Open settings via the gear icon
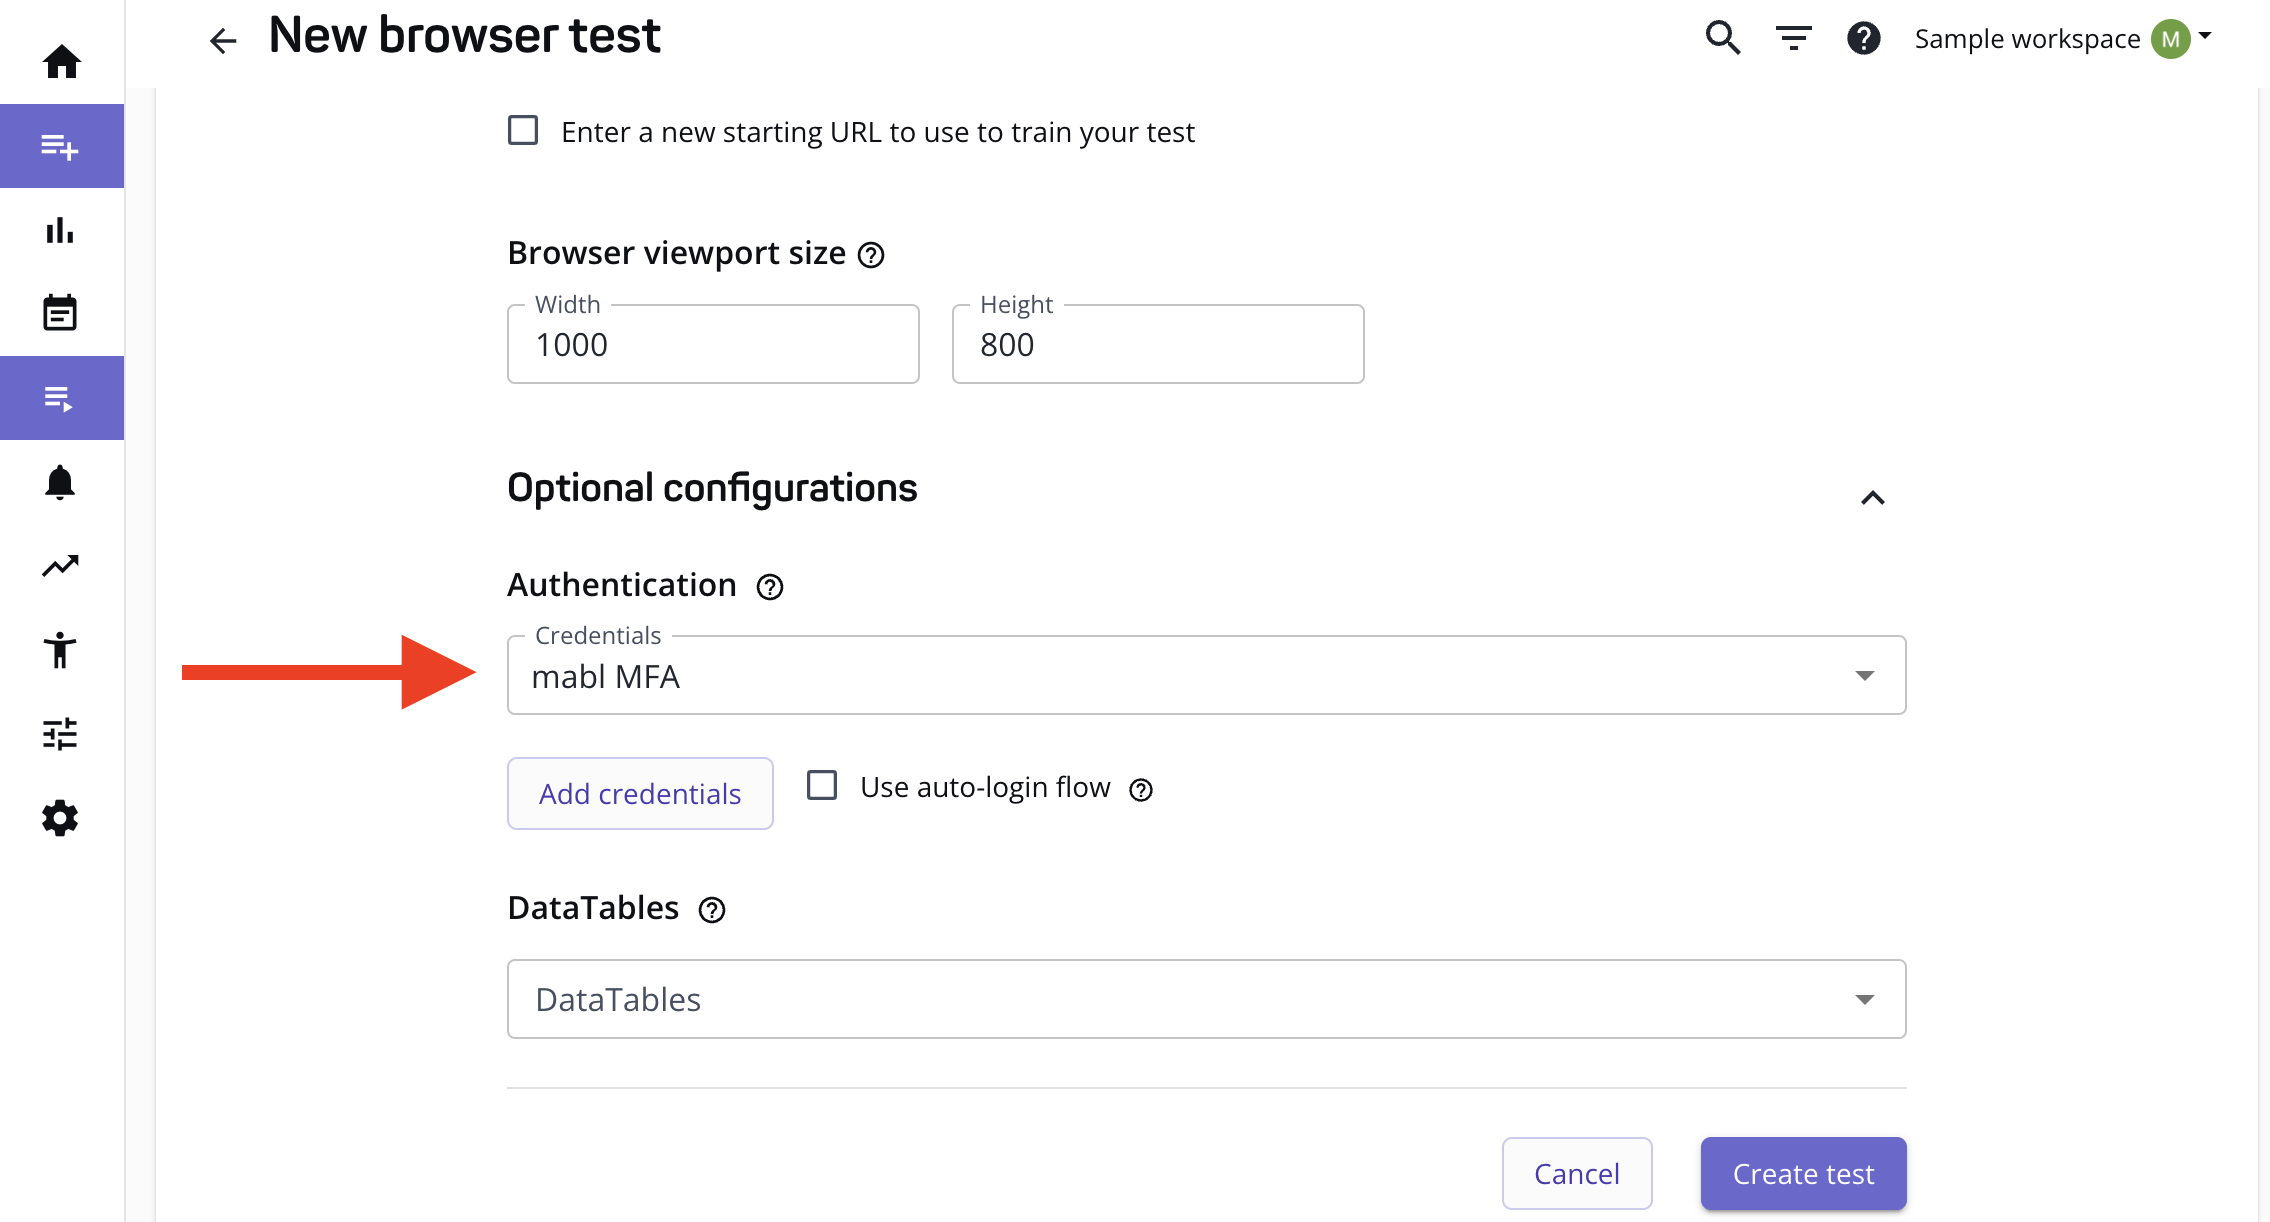 pos(61,818)
